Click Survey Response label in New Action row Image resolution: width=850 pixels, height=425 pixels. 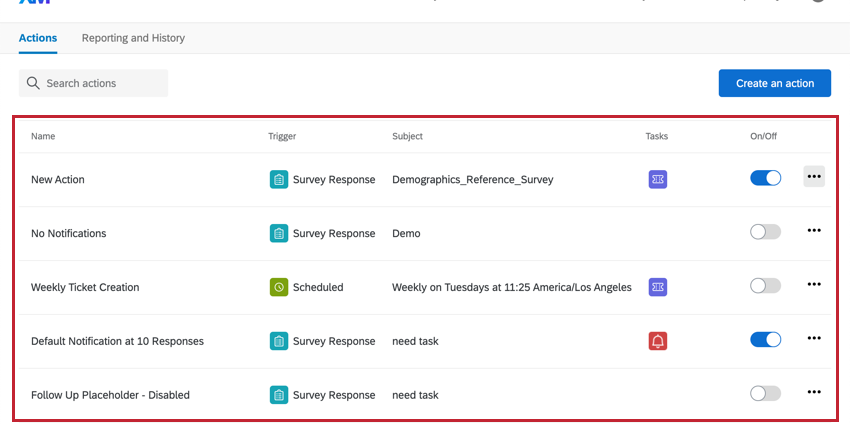(x=334, y=179)
